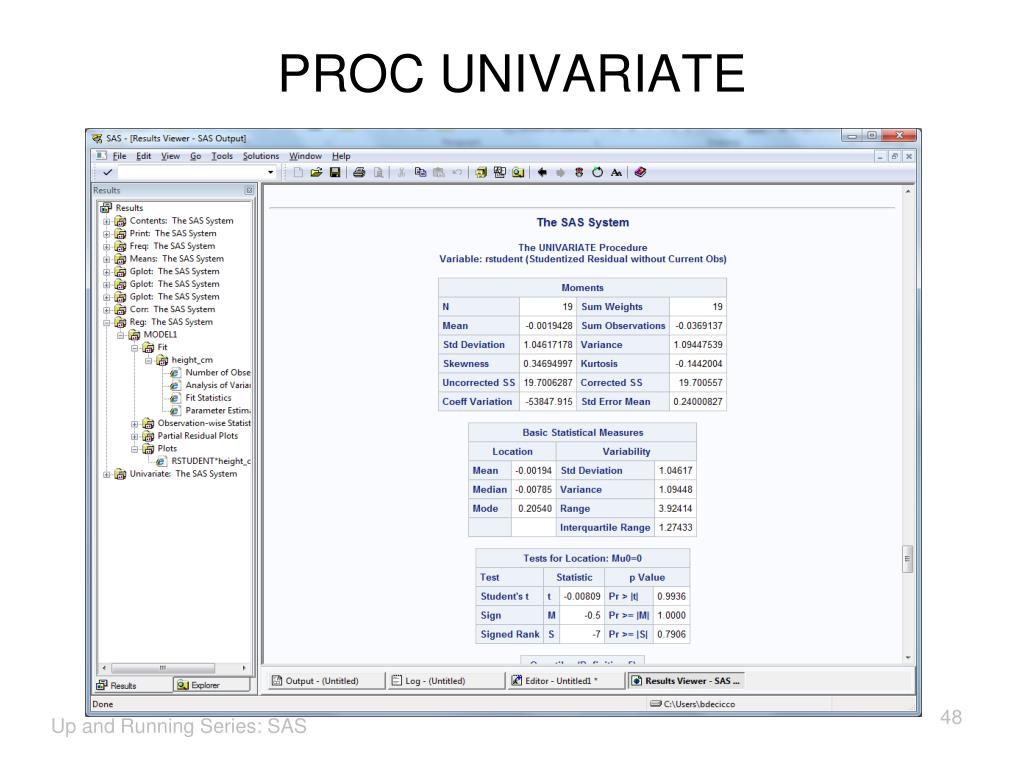Click inside the command input box

(192, 172)
